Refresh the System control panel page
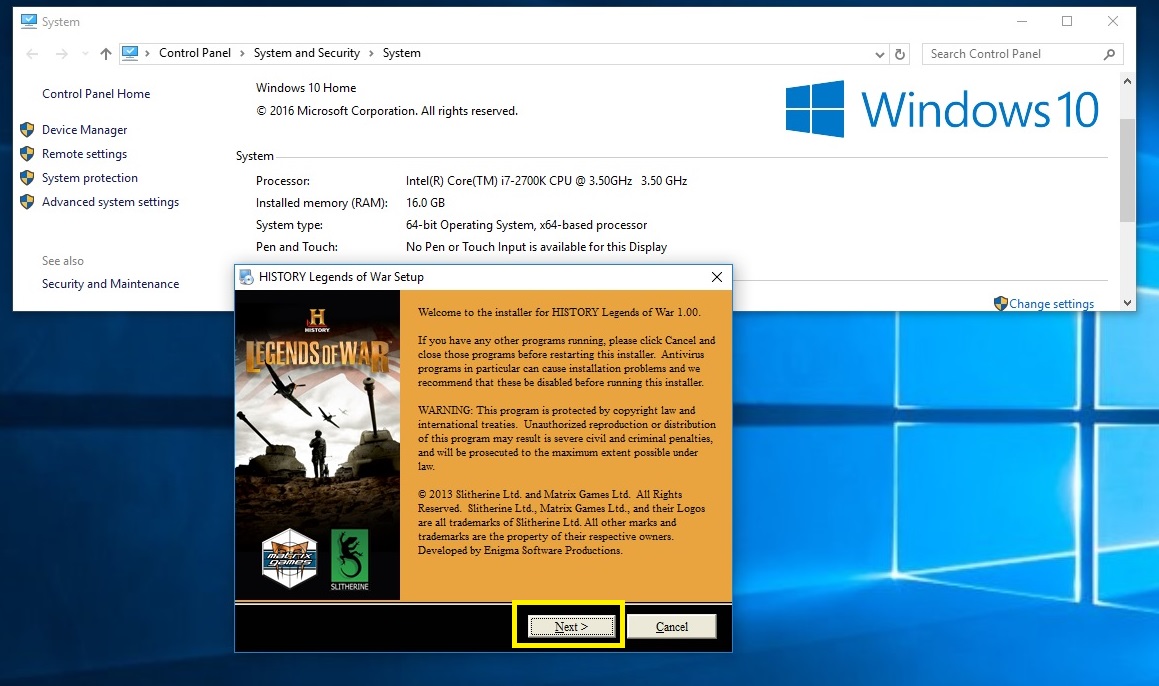Viewport: 1159px width, 686px height. pos(900,54)
